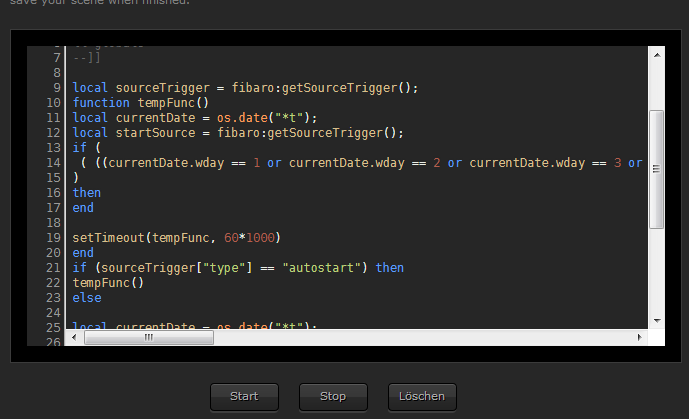The width and height of the screenshot is (689, 419).
Task: Click the vertical scrollbar down arrow
Action: point(656,319)
